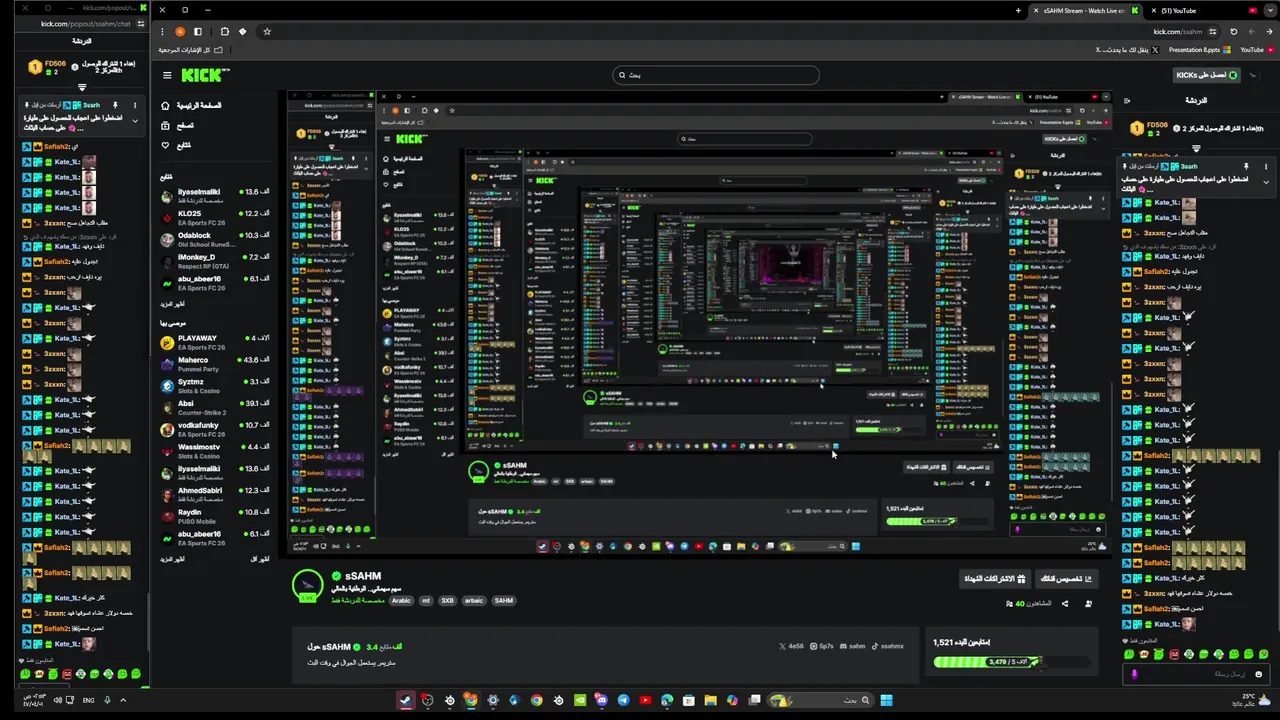The width and height of the screenshot is (1280, 720).
Task: Click purple icon in chat message box
Action: pos(1134,674)
